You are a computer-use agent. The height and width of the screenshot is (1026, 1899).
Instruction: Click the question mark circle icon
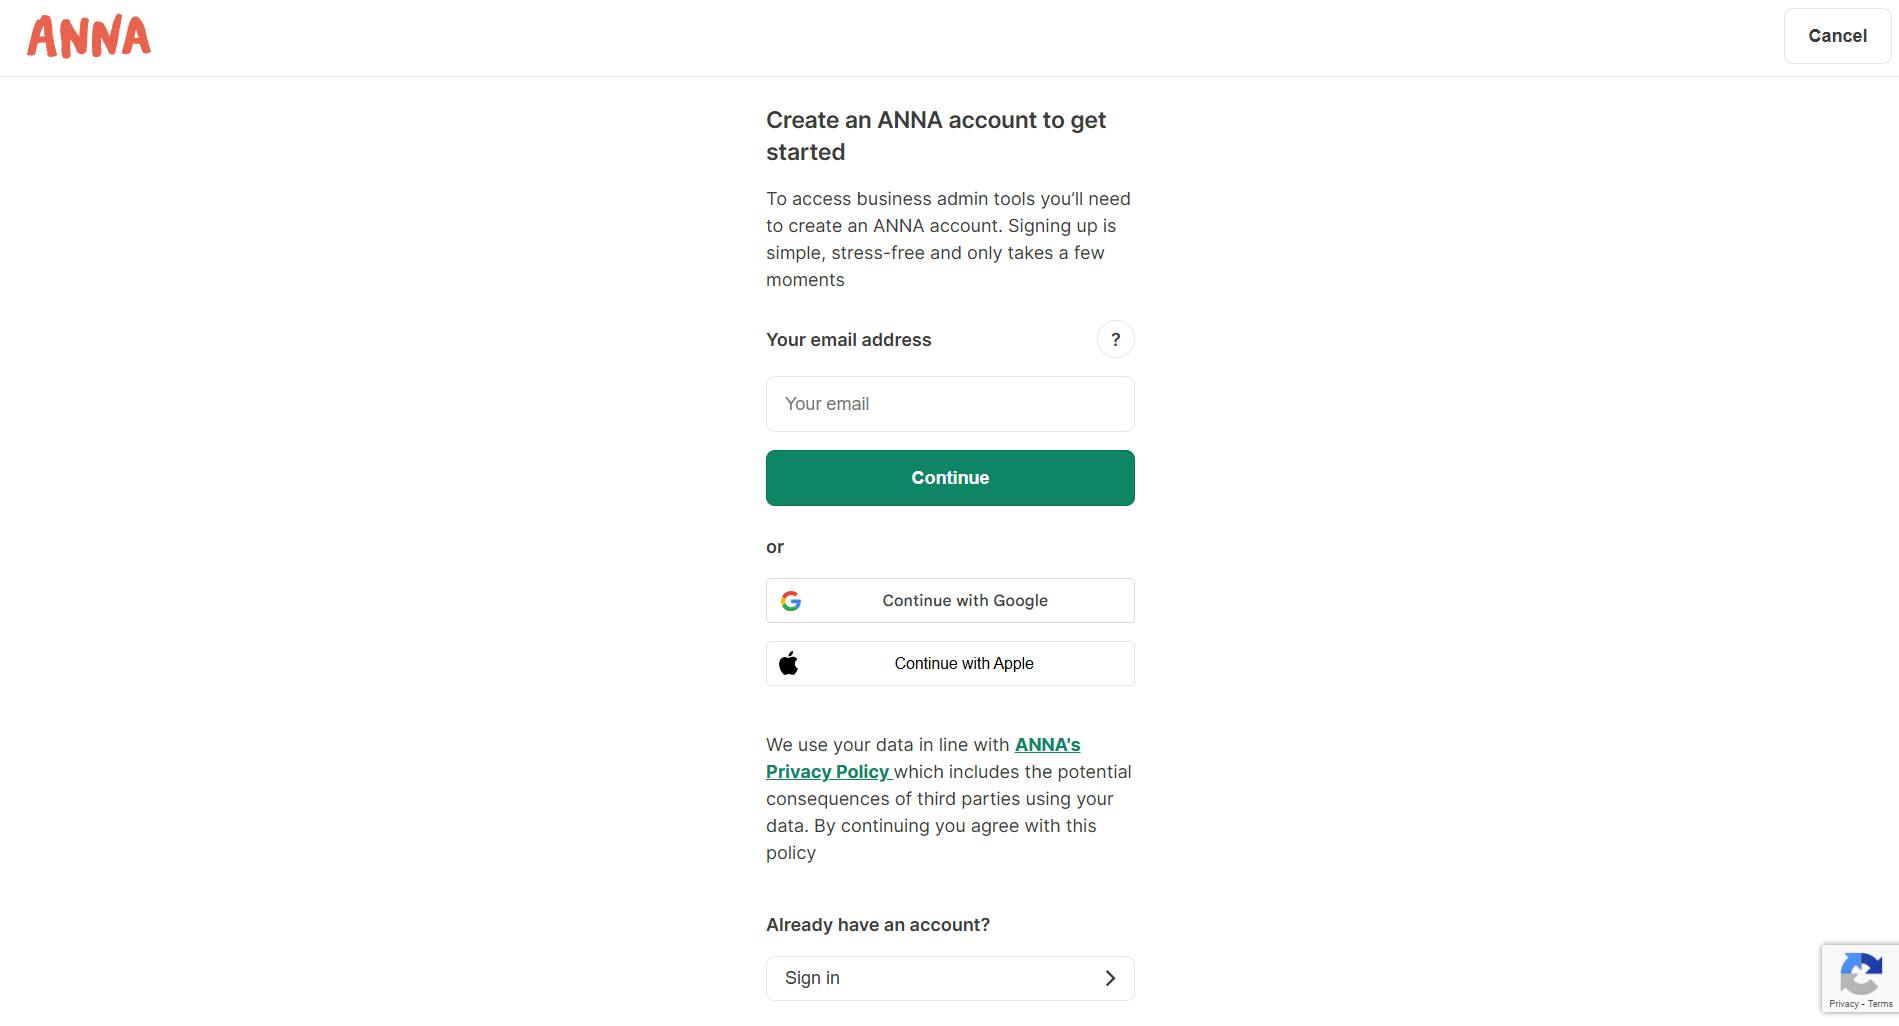click(1115, 339)
